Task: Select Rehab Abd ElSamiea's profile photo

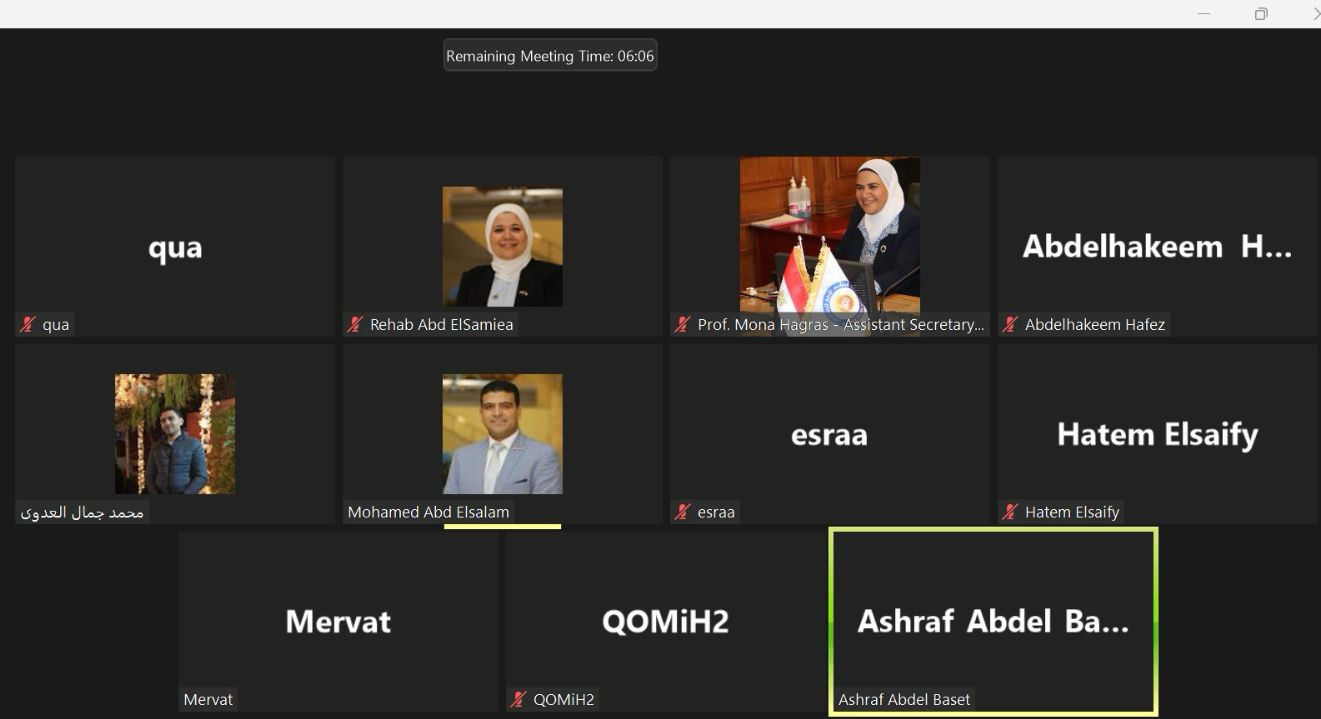Action: pos(502,247)
